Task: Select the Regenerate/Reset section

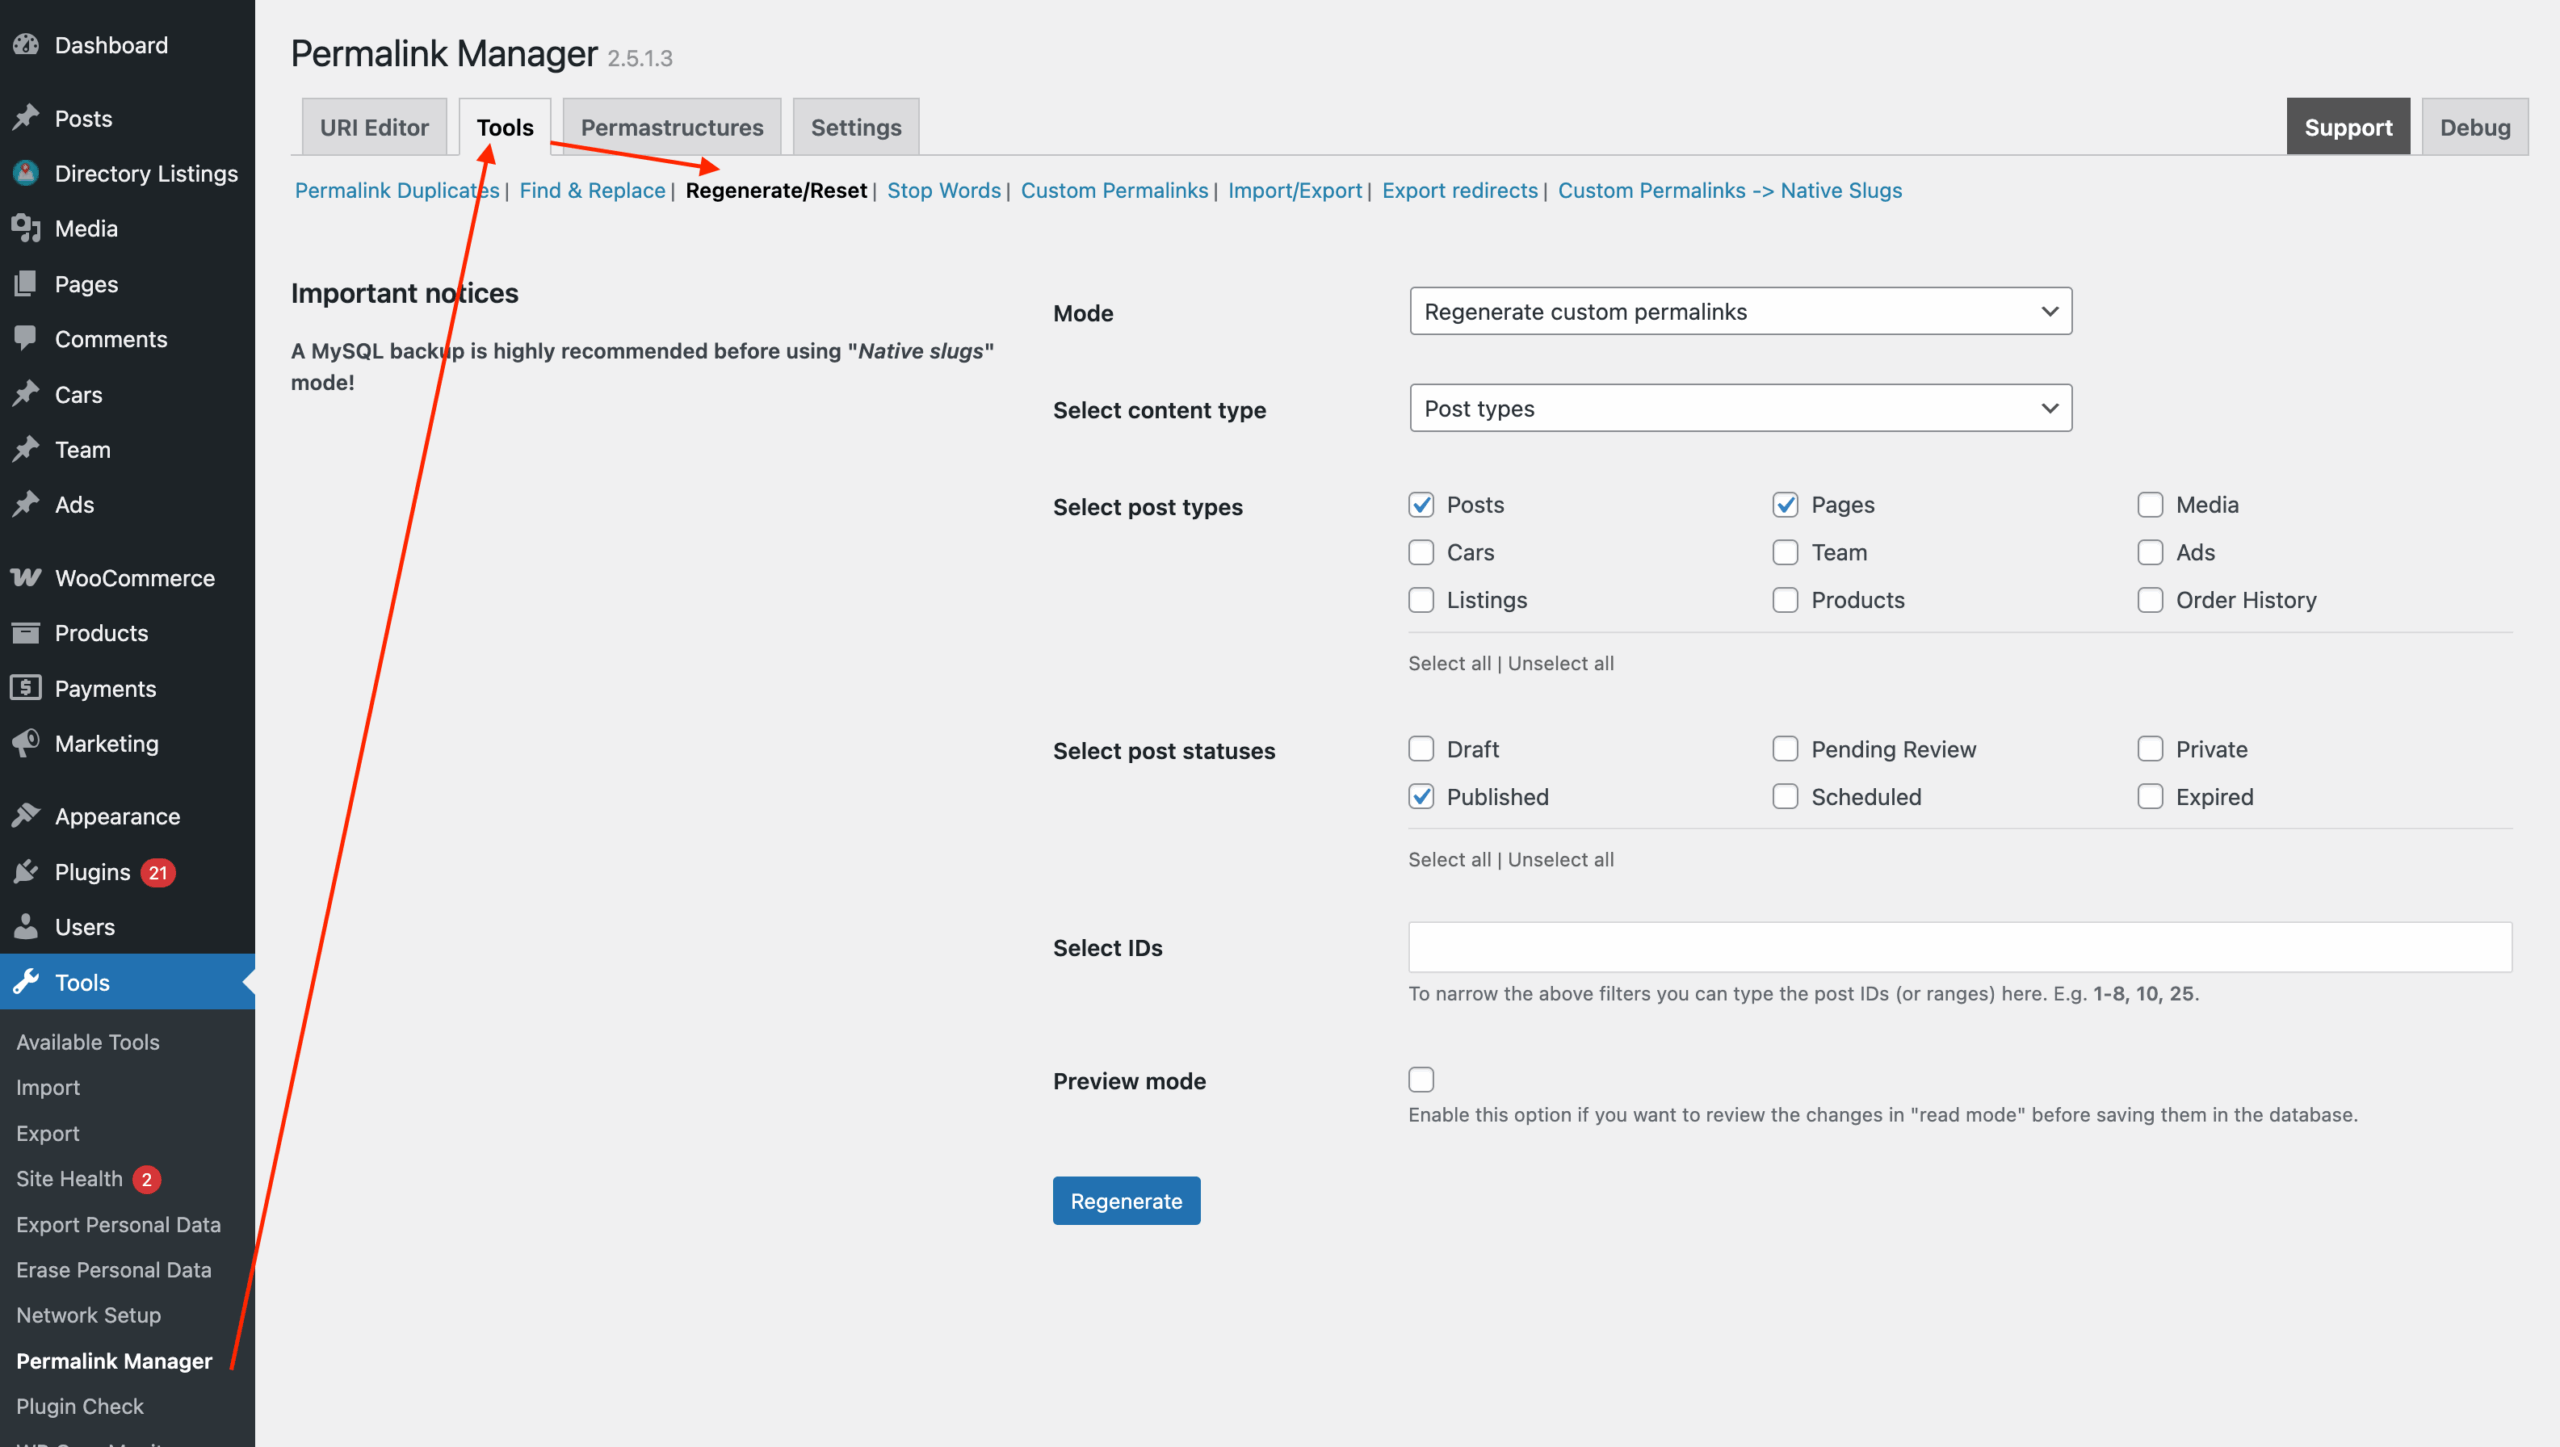Action: 776,190
